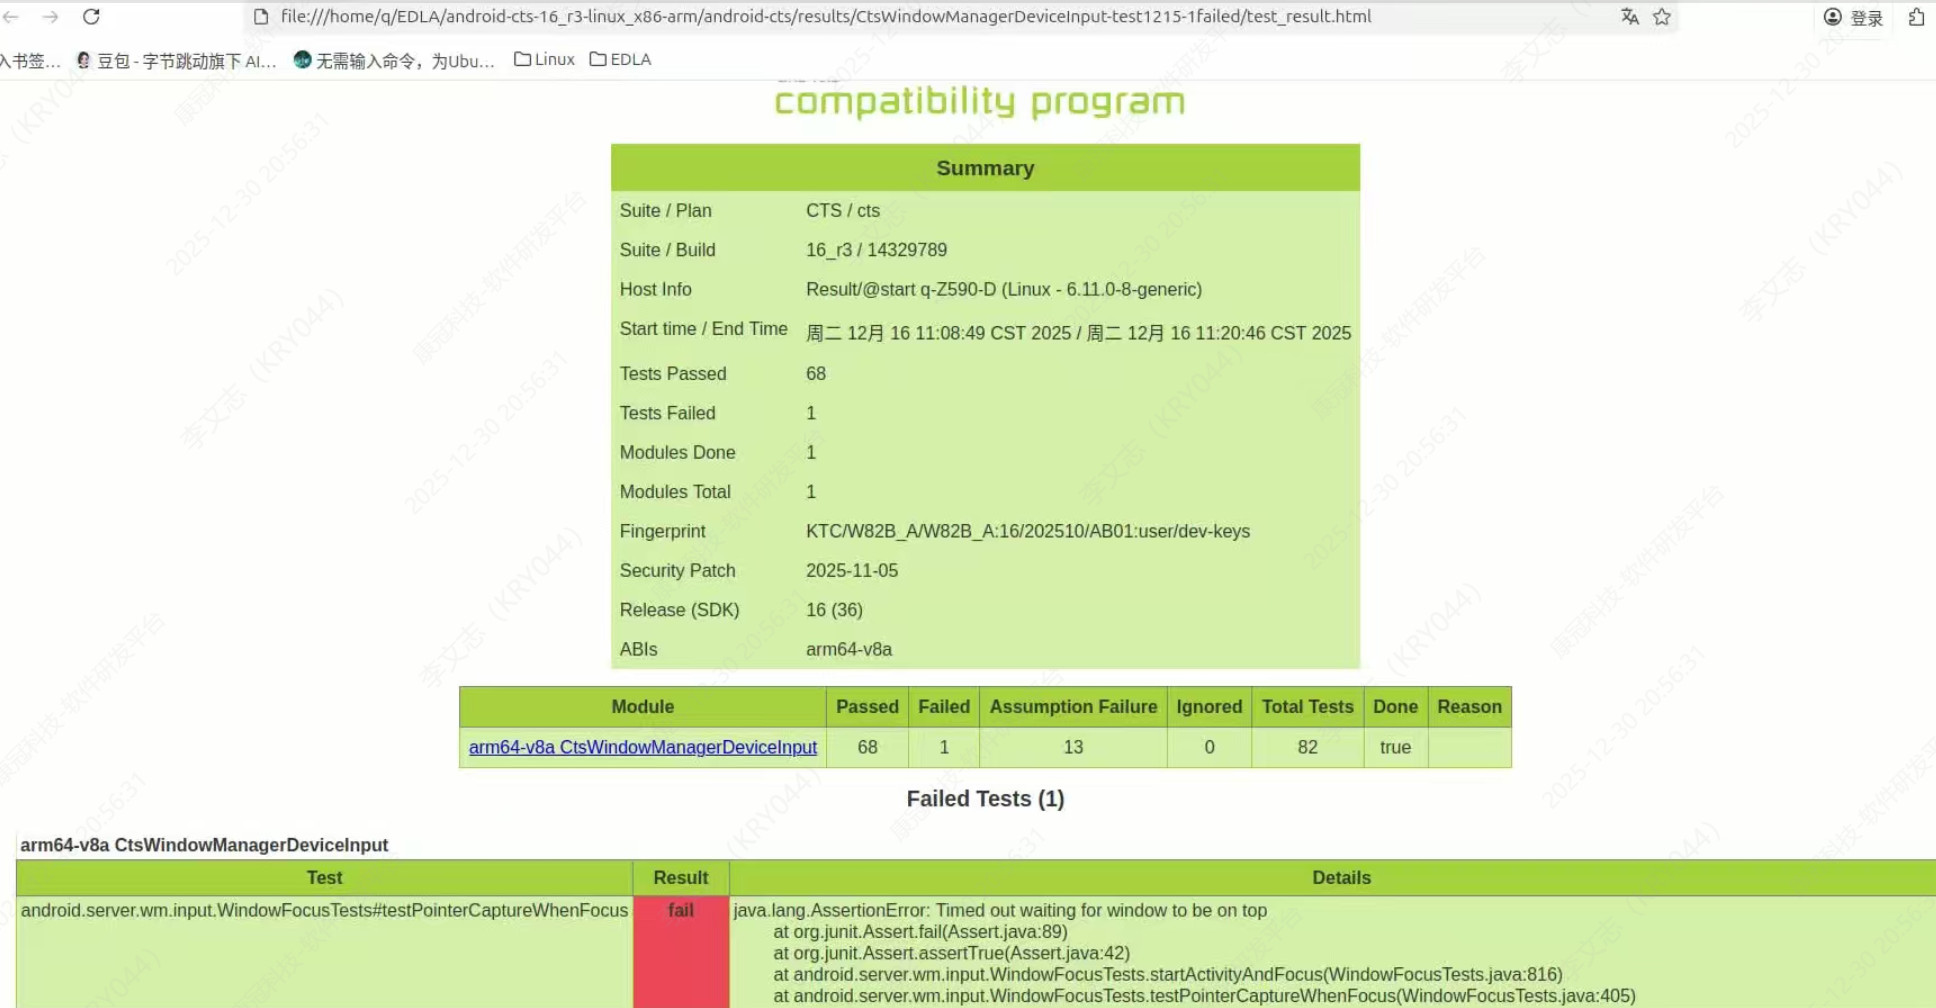Select the startActivityAndFocus stack trace line
Image resolution: width=1936 pixels, height=1008 pixels.
click(x=1167, y=974)
